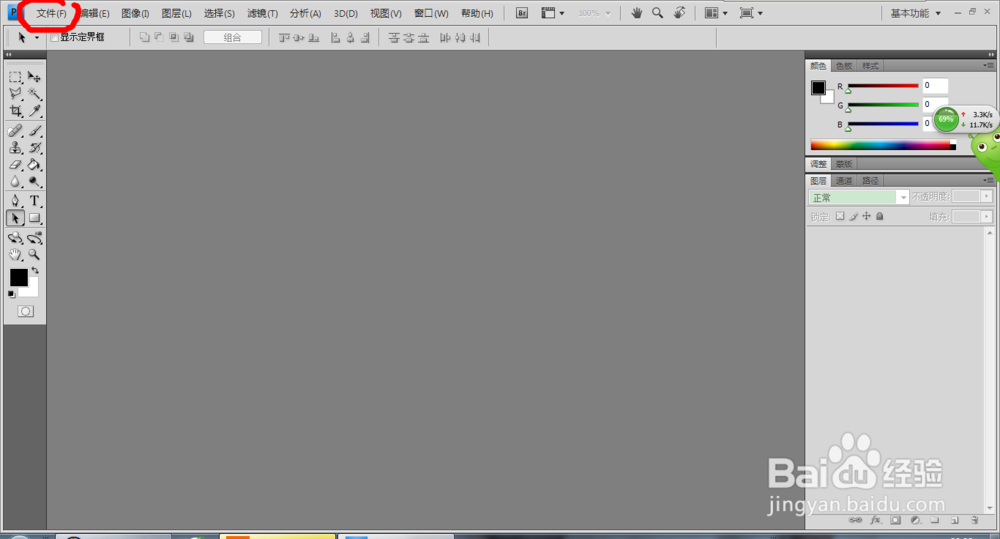Open the 填充 fill slider arrow

(987, 217)
